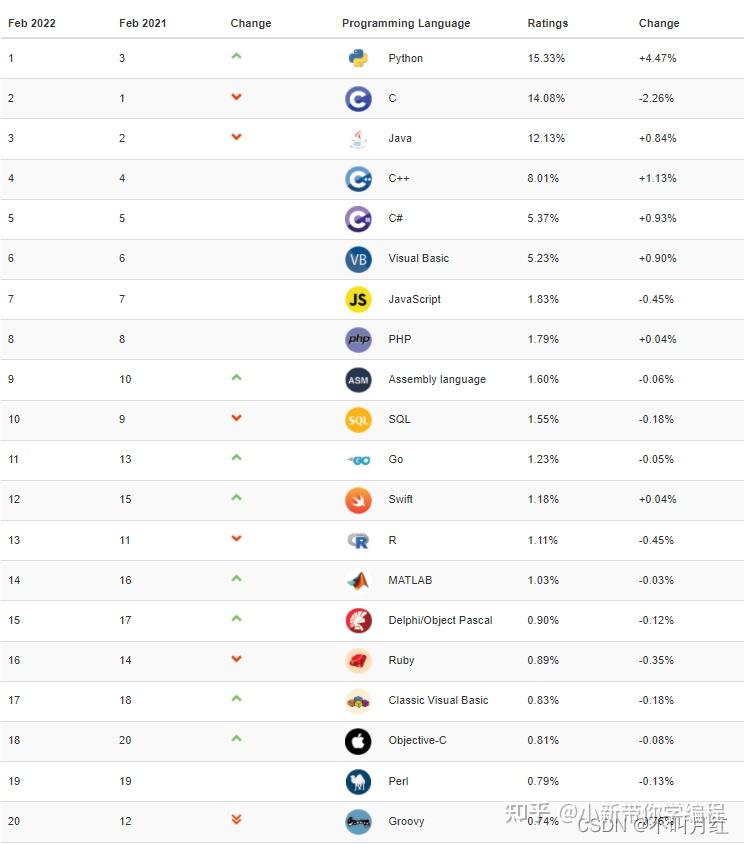This screenshot has height=844, width=744.
Task: Click the Python logo icon
Action: (358, 58)
